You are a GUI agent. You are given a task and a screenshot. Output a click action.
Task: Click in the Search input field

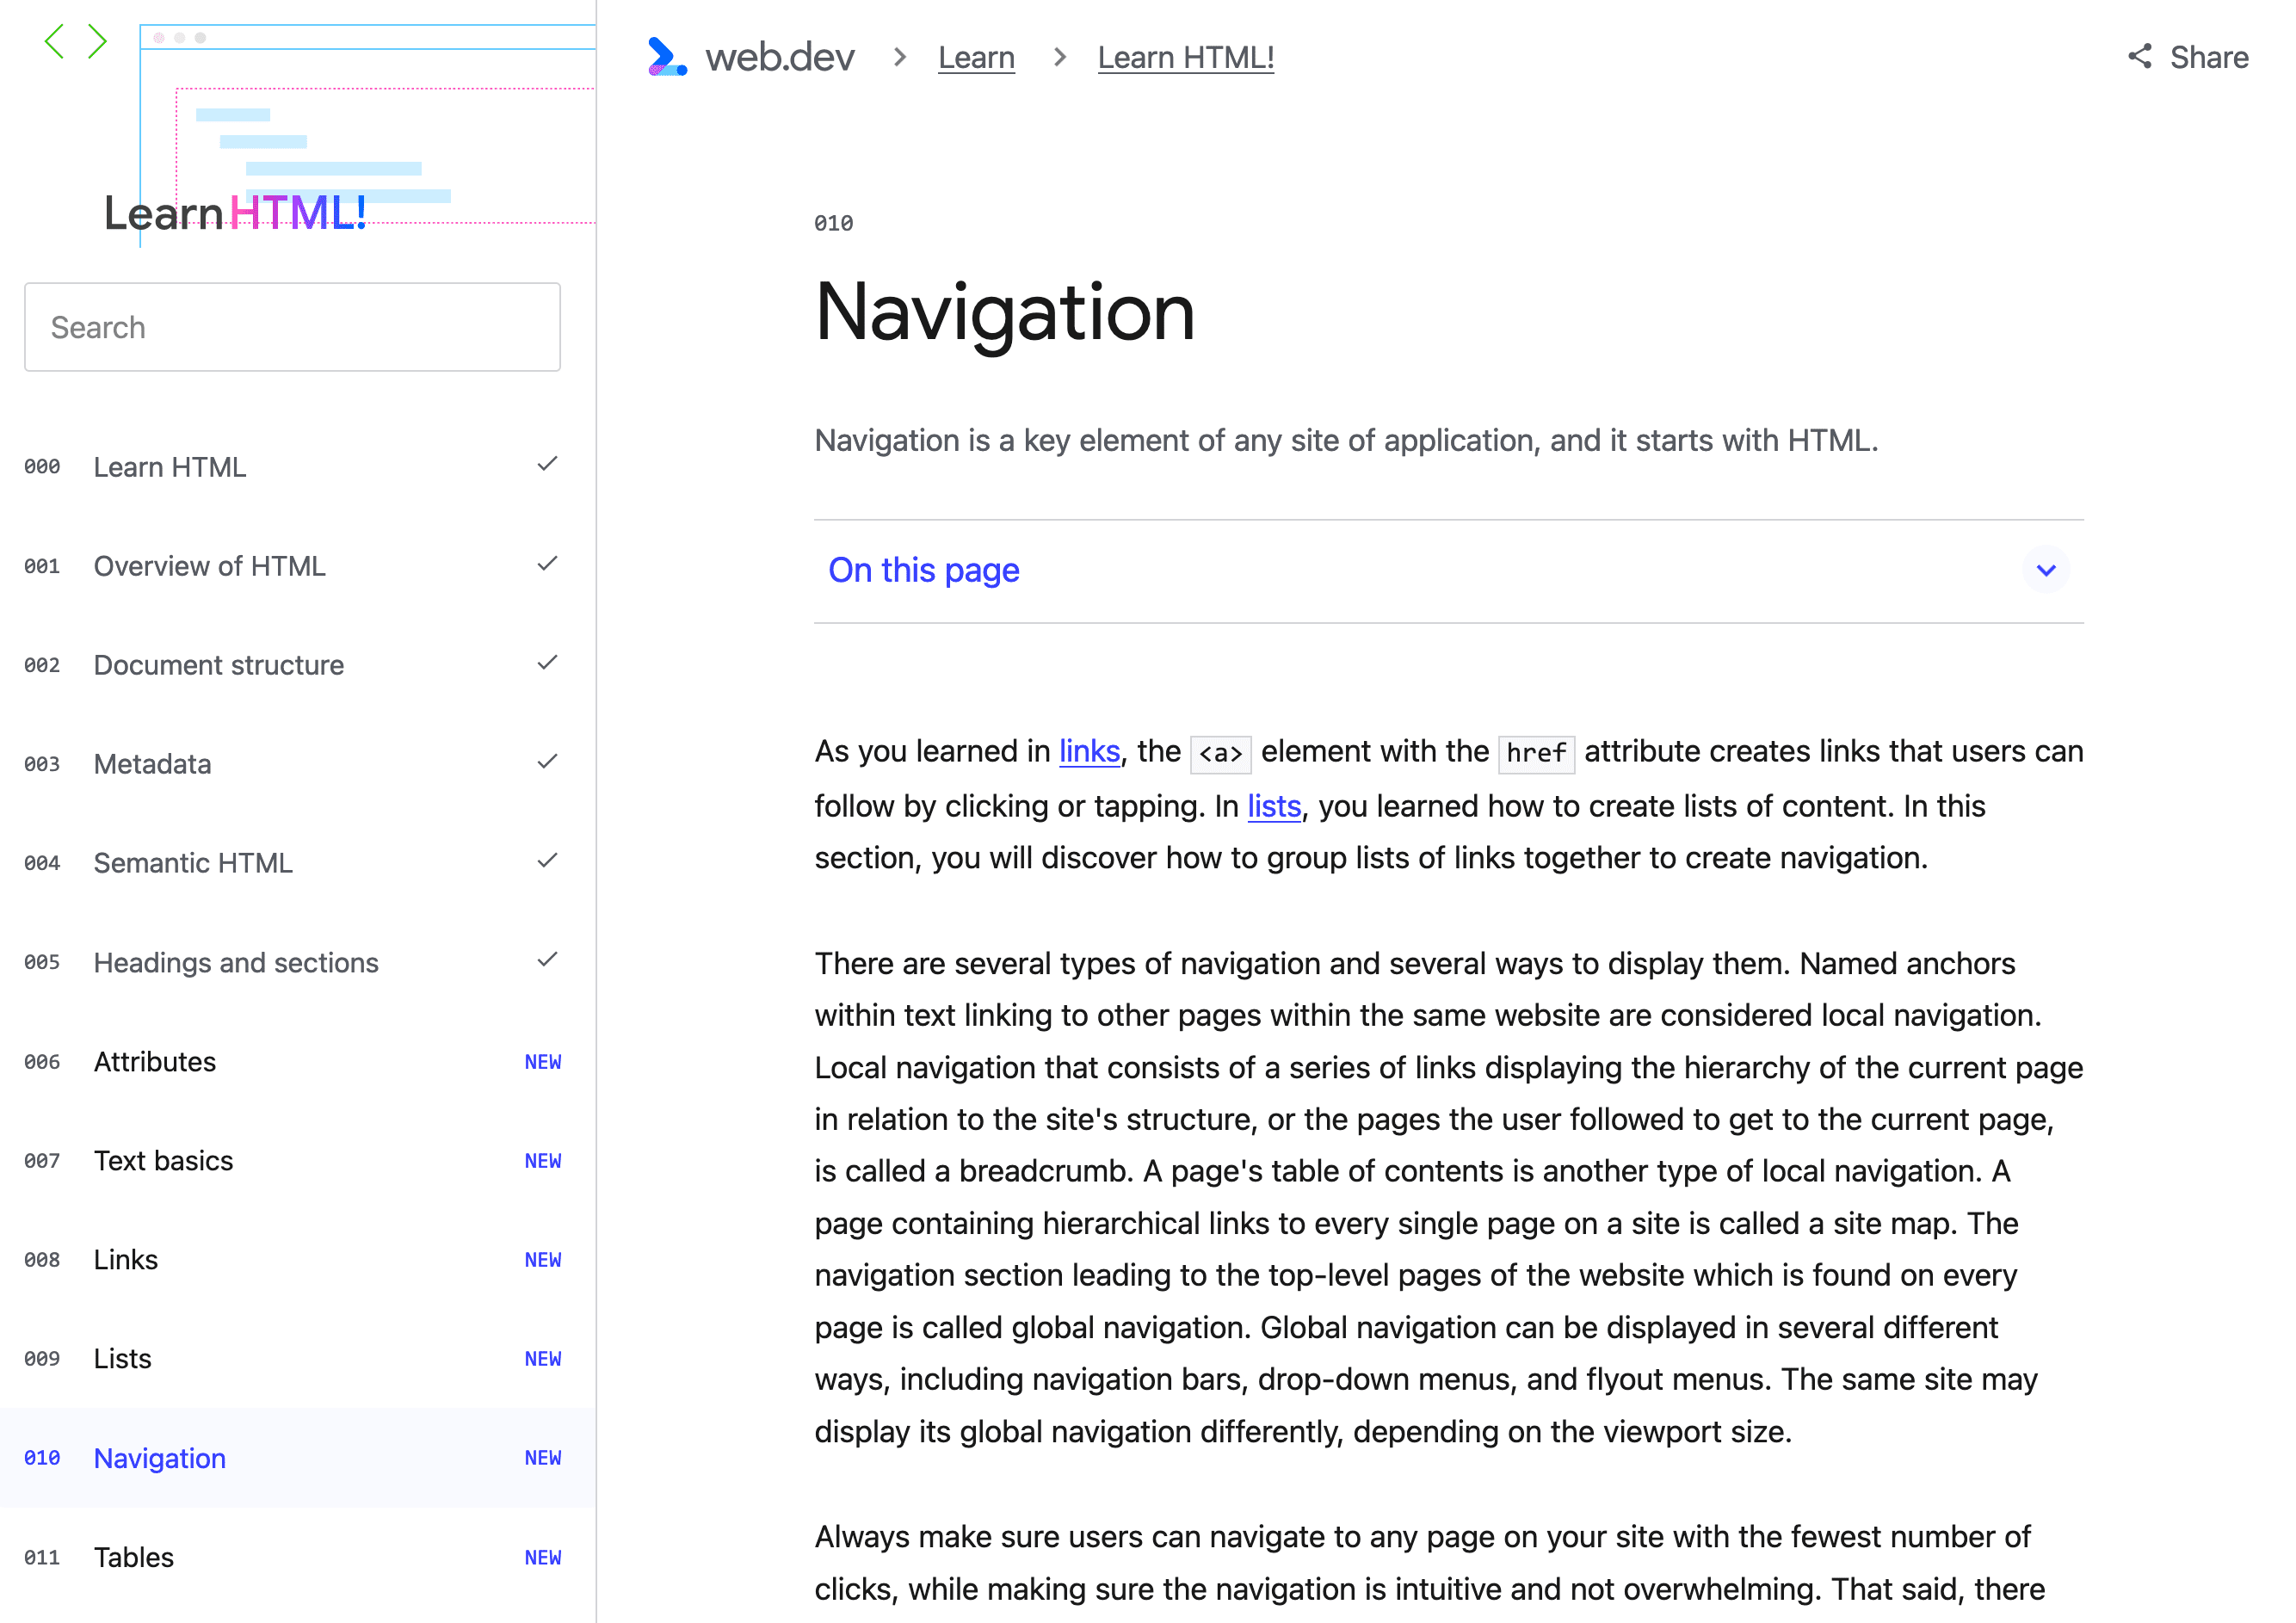293,327
